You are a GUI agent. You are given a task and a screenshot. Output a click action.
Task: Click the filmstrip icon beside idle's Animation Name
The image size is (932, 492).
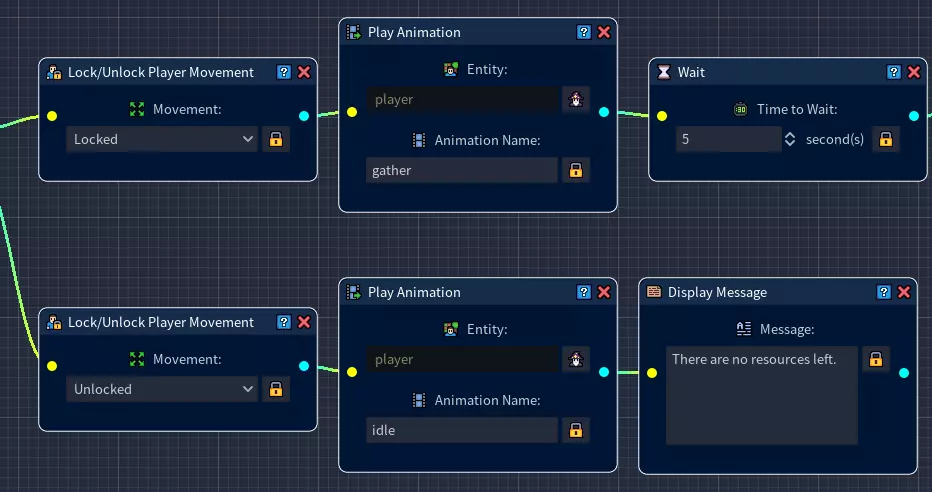(418, 400)
